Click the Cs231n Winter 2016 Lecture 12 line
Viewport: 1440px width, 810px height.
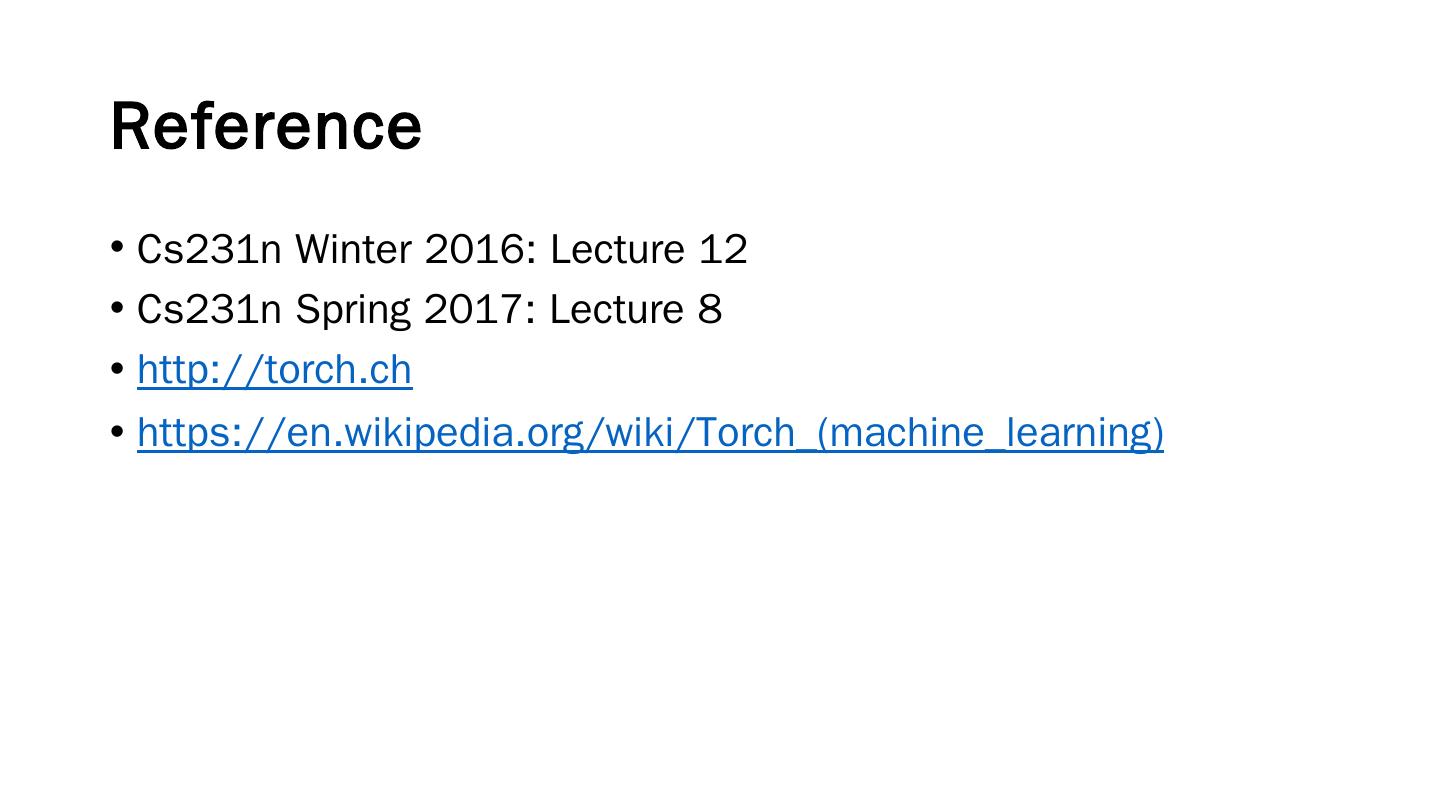pyautogui.click(x=442, y=249)
